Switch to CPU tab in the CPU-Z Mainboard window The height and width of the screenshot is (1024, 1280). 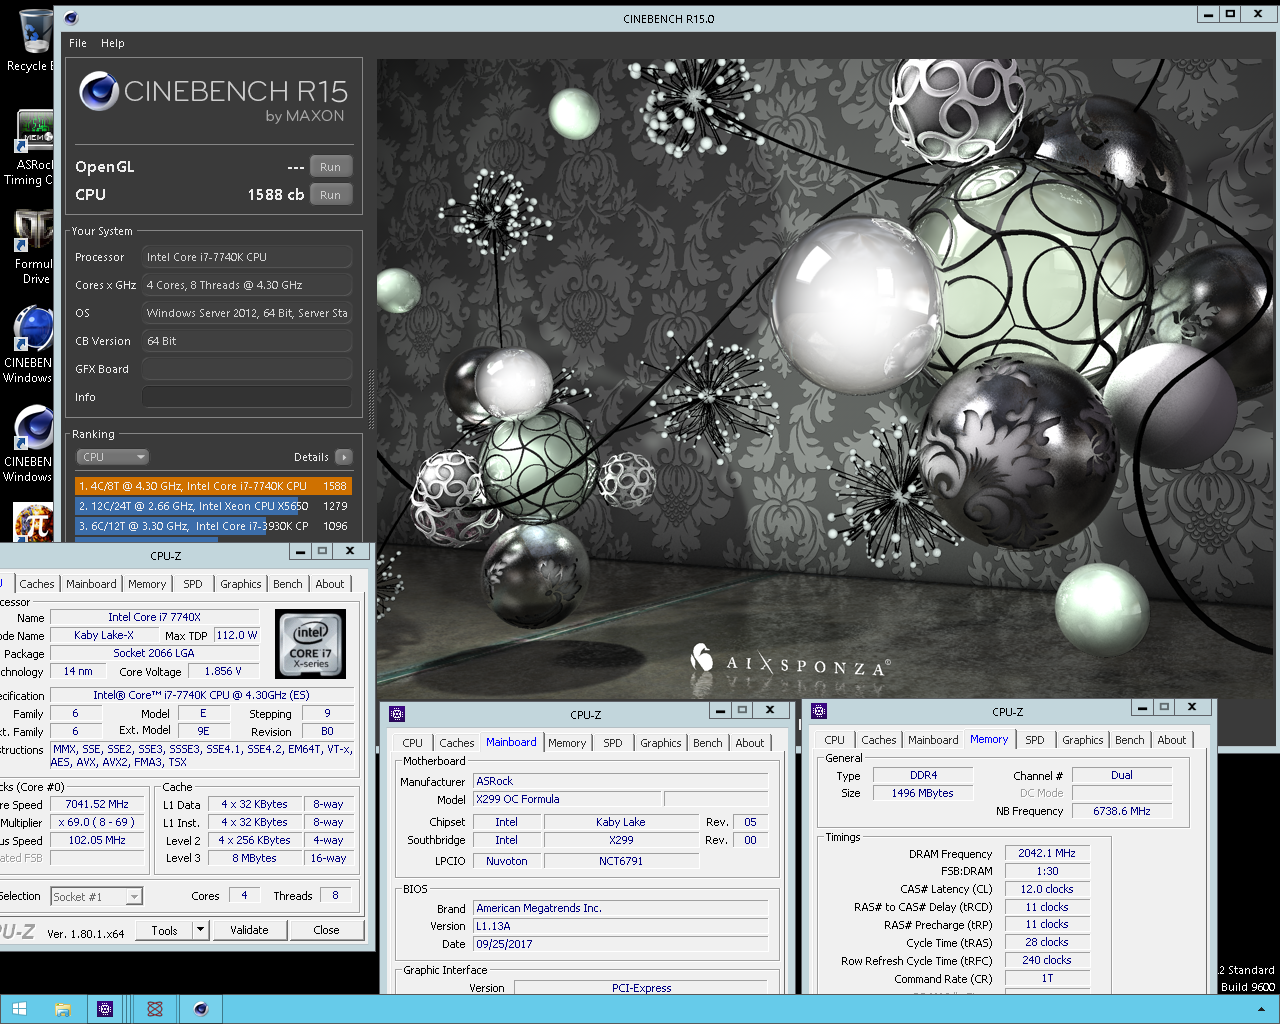pyautogui.click(x=413, y=743)
